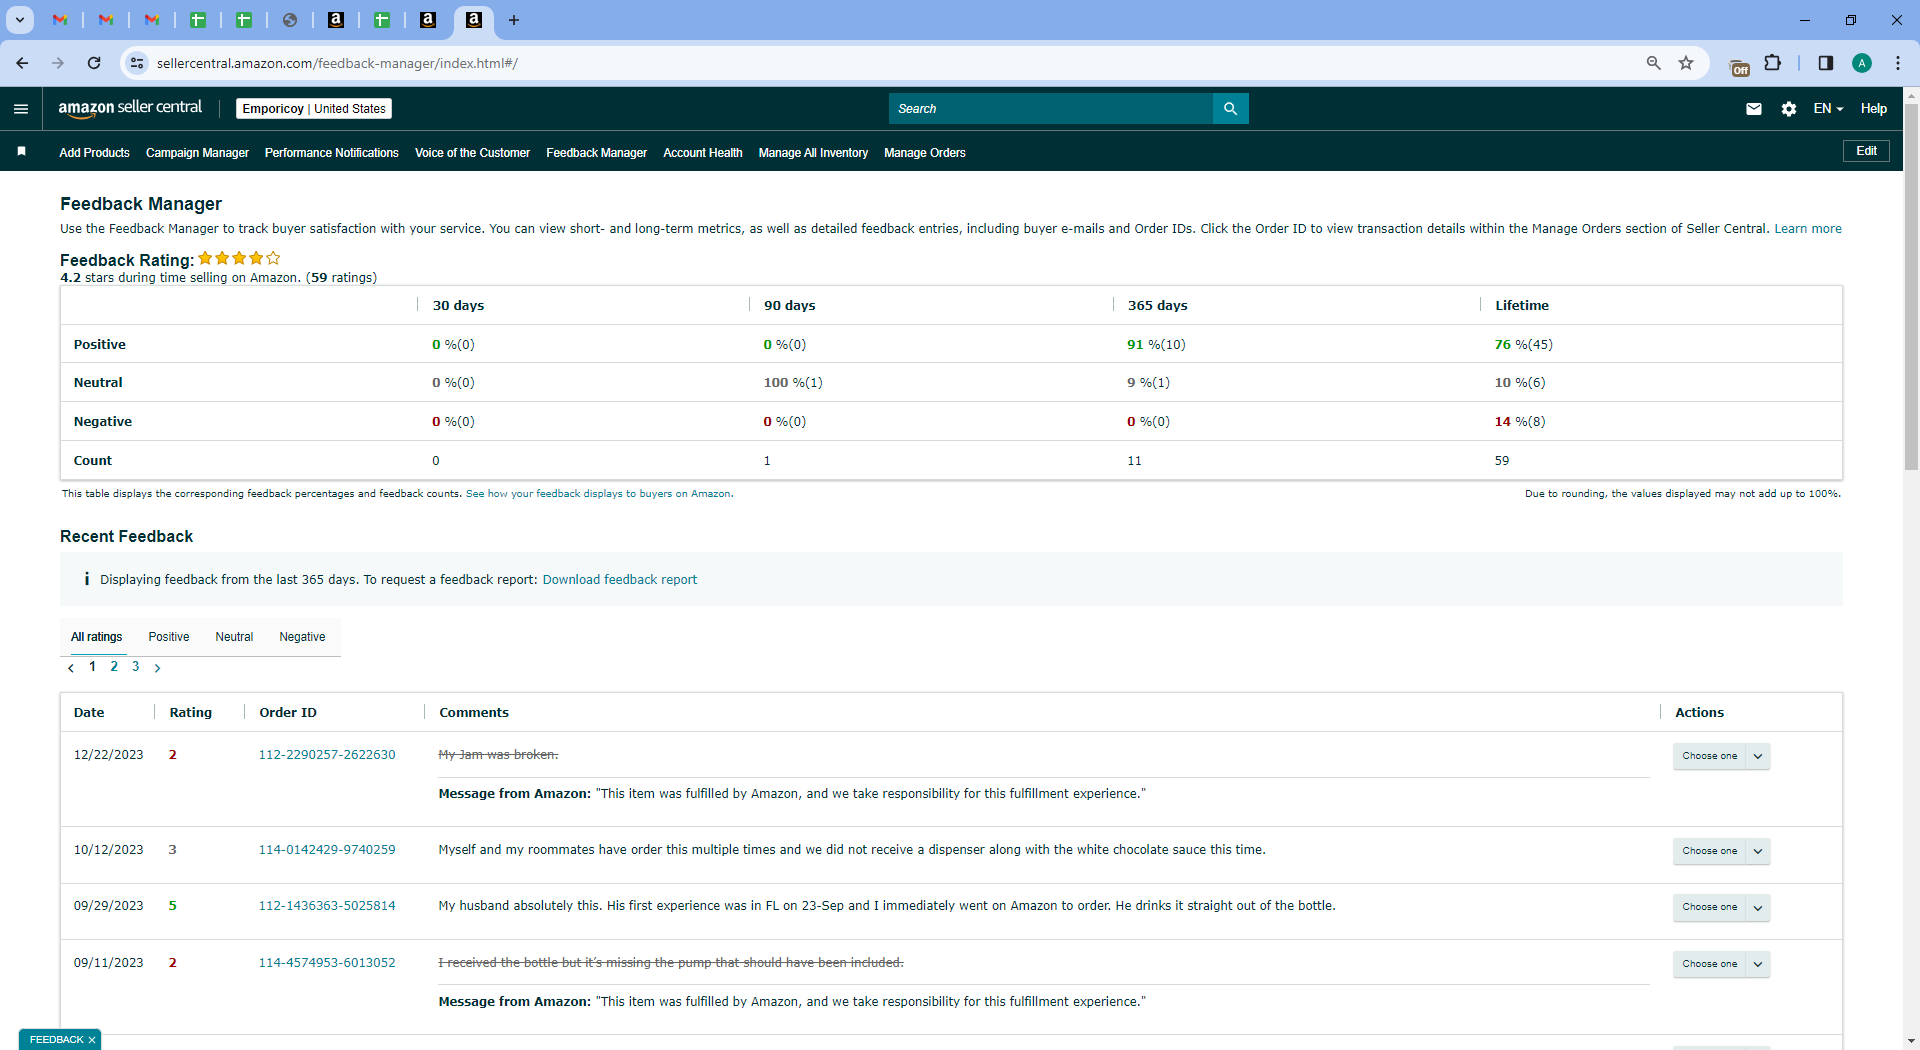The width and height of the screenshot is (1920, 1050).
Task: Click the Lifetime positive value '76 %(45)'
Action: pos(1523,345)
